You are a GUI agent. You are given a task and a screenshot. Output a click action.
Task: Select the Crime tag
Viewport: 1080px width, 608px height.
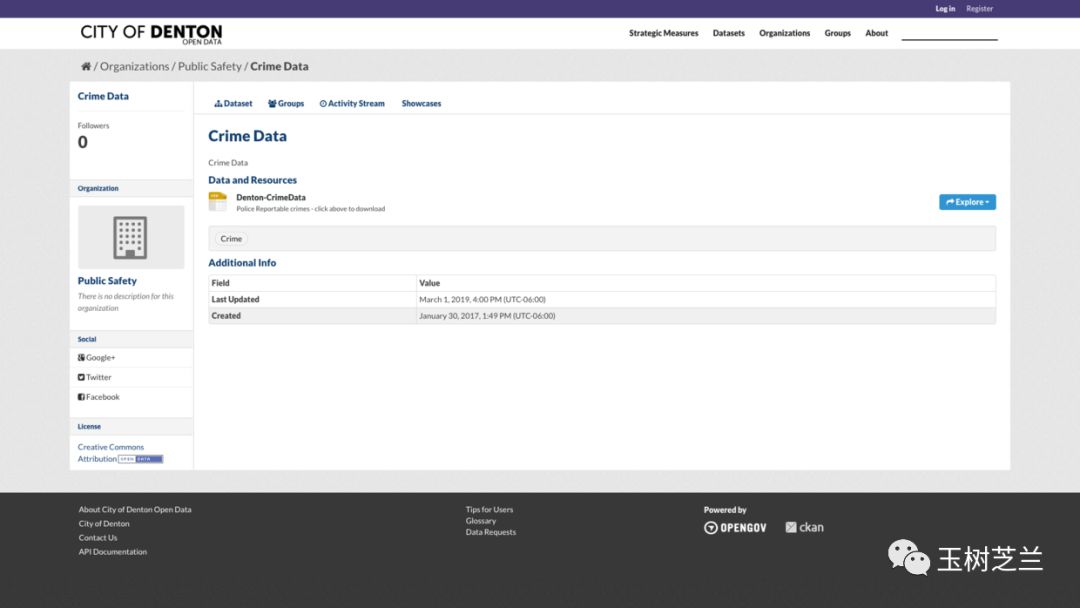(231, 239)
